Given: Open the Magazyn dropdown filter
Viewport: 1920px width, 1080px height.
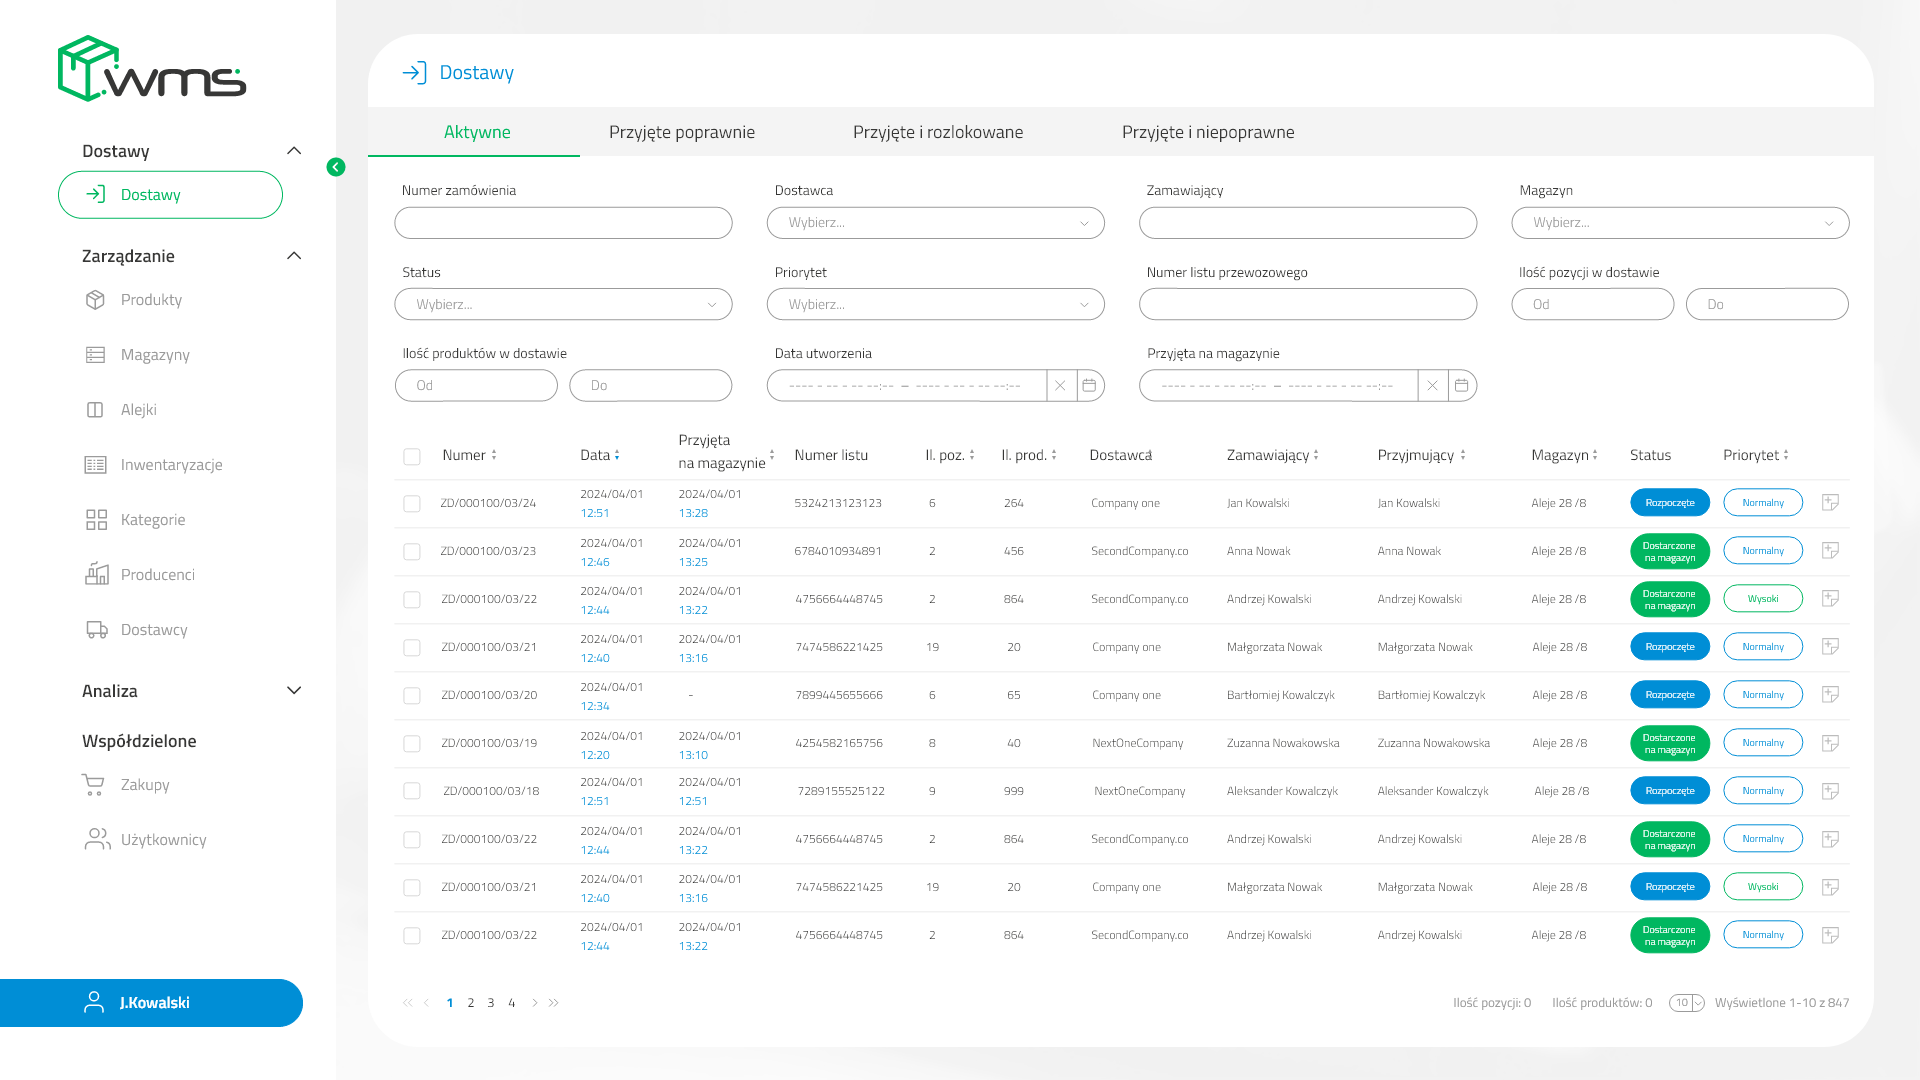Looking at the screenshot, I should (x=1680, y=223).
